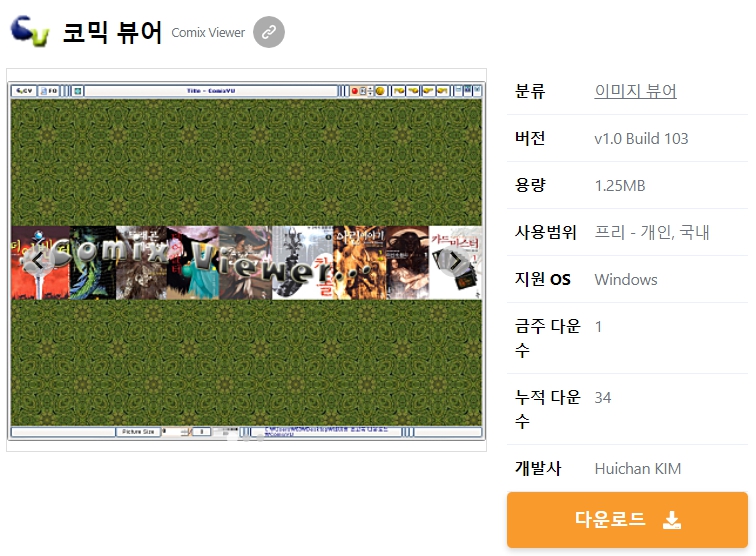Click the cumulative downloads value '34'
This screenshot has height=556, width=756.
point(602,398)
